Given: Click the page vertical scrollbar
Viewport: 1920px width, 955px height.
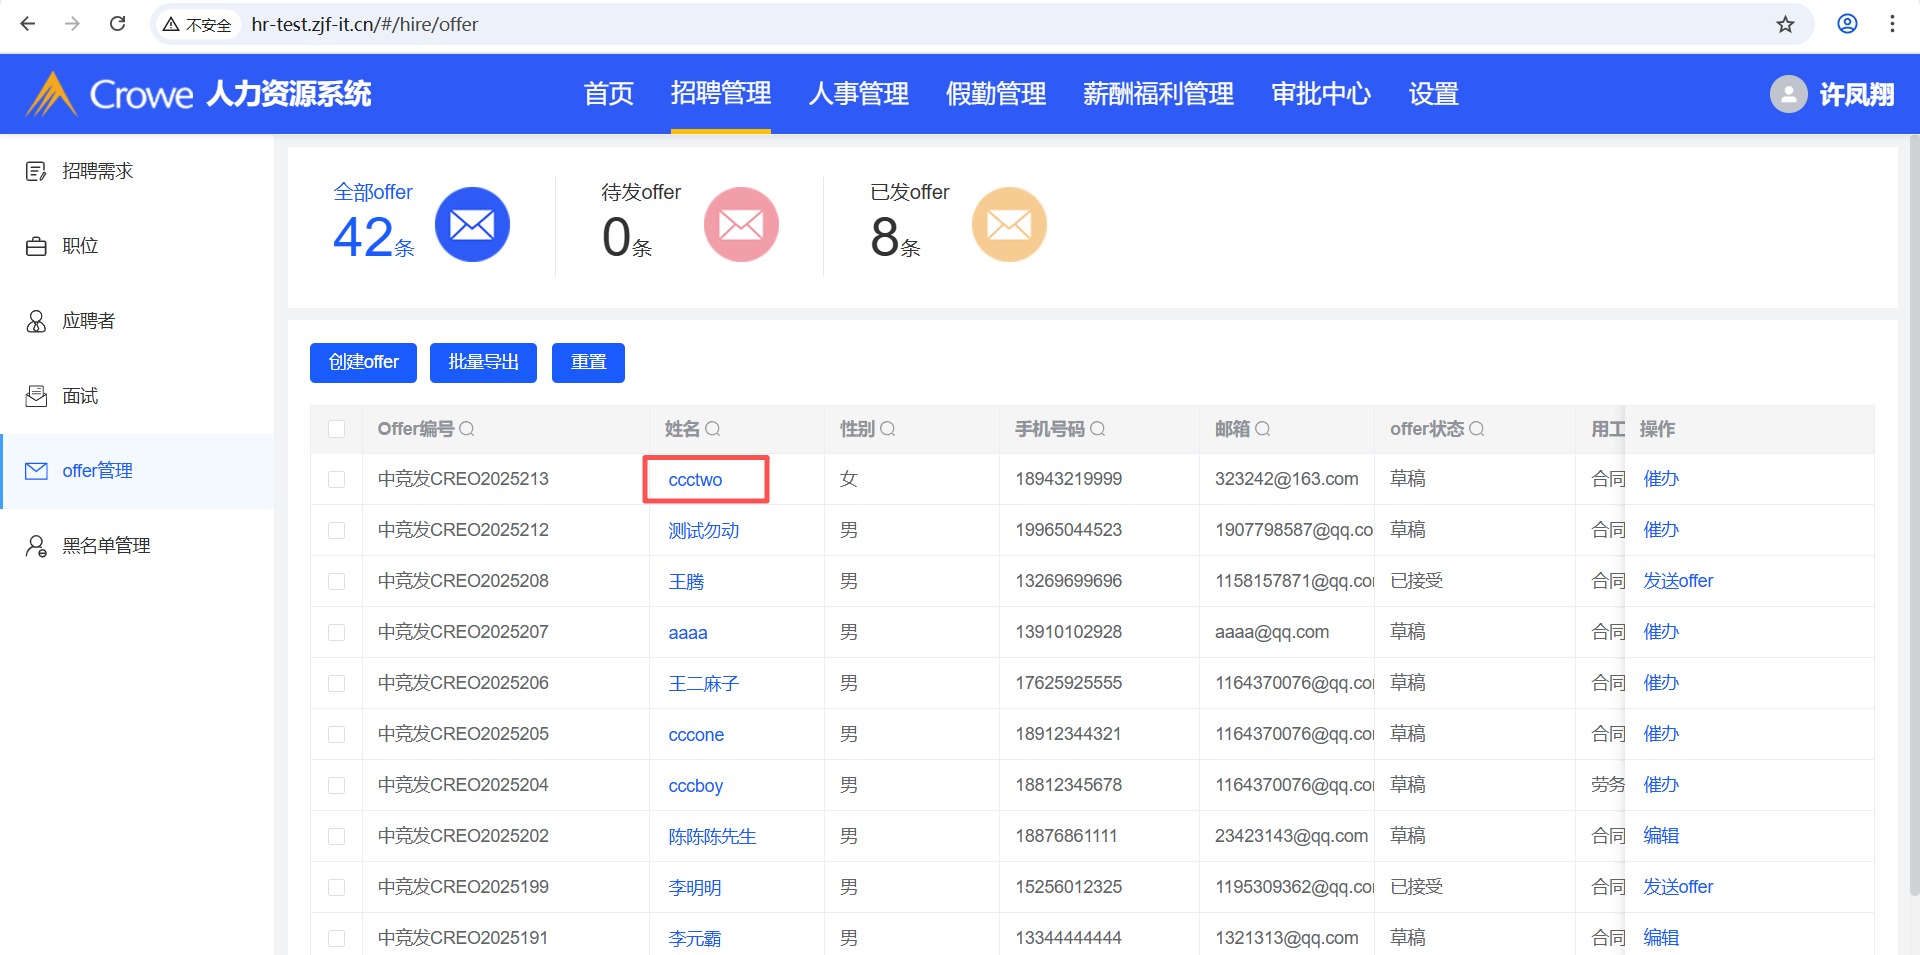Looking at the screenshot, I should tap(1913, 500).
